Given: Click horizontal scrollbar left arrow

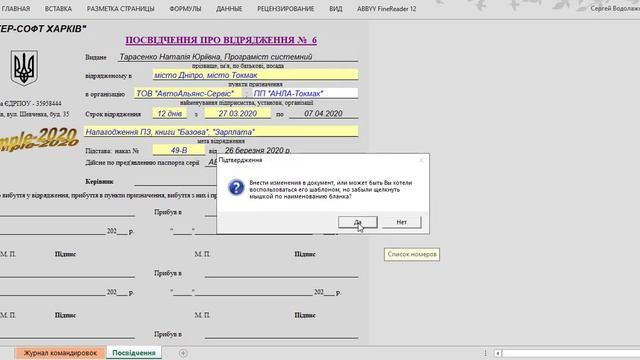Looking at the screenshot, I should 498,353.
